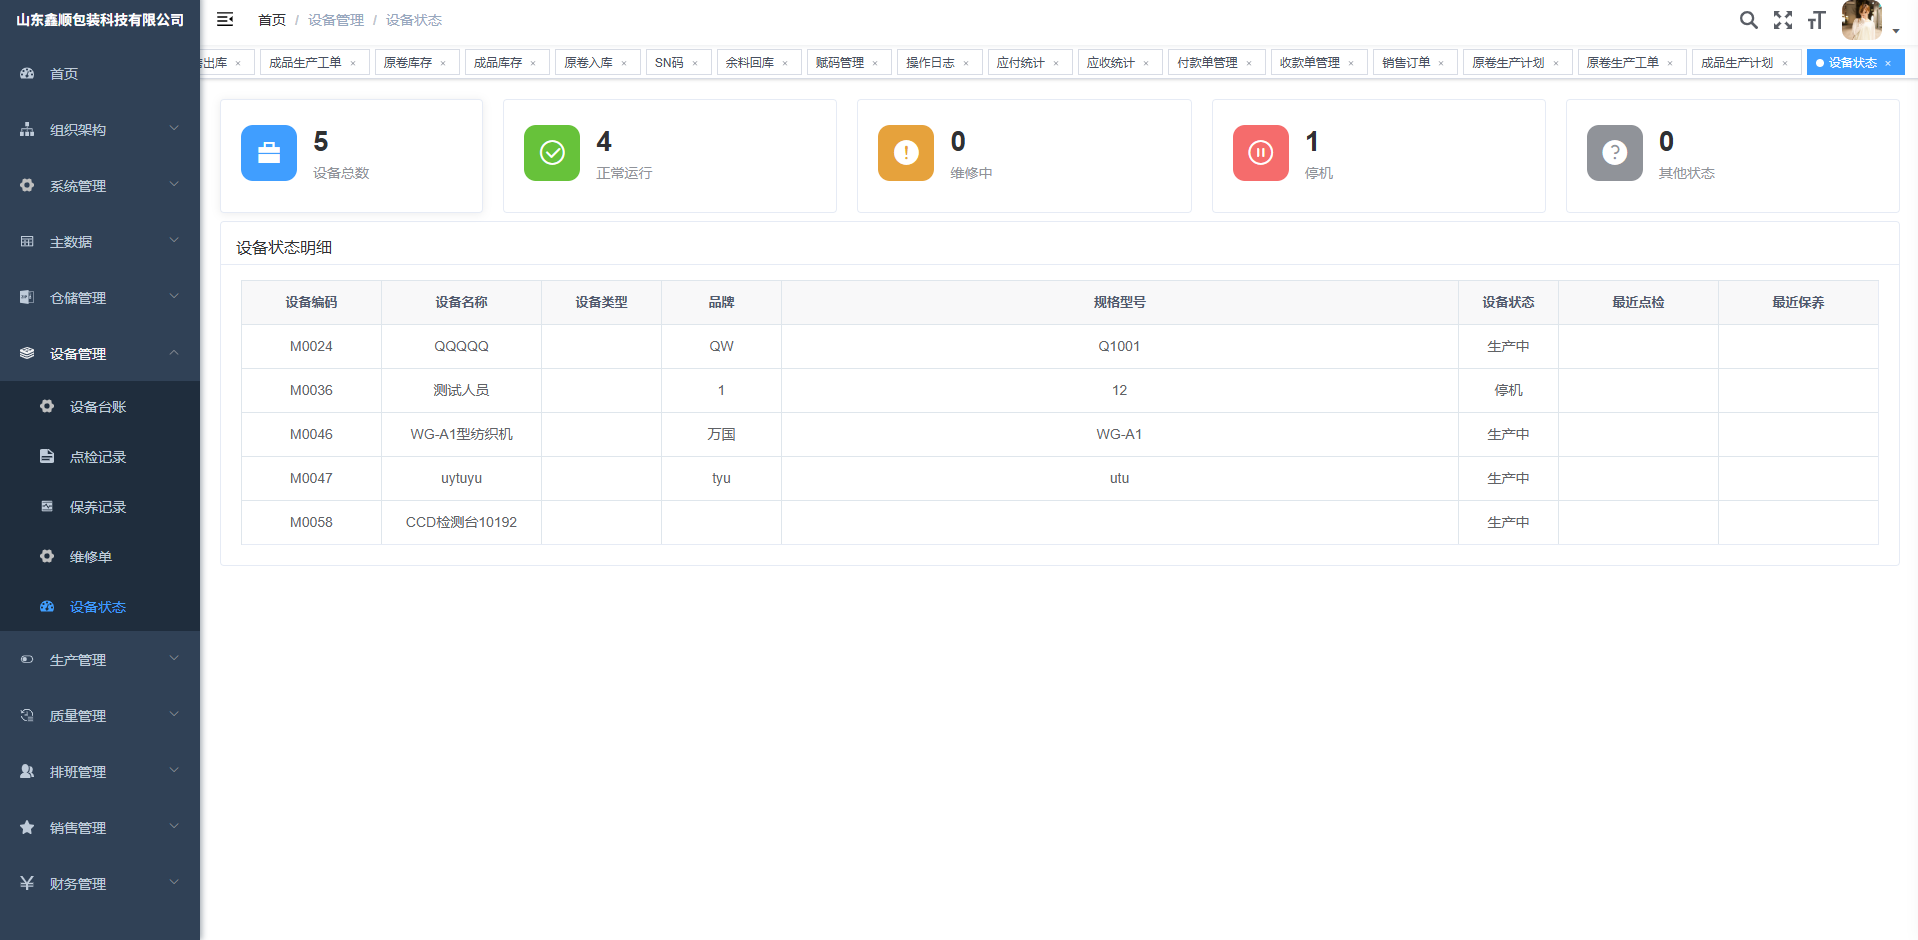Open the search magnifier icon

(1748, 20)
